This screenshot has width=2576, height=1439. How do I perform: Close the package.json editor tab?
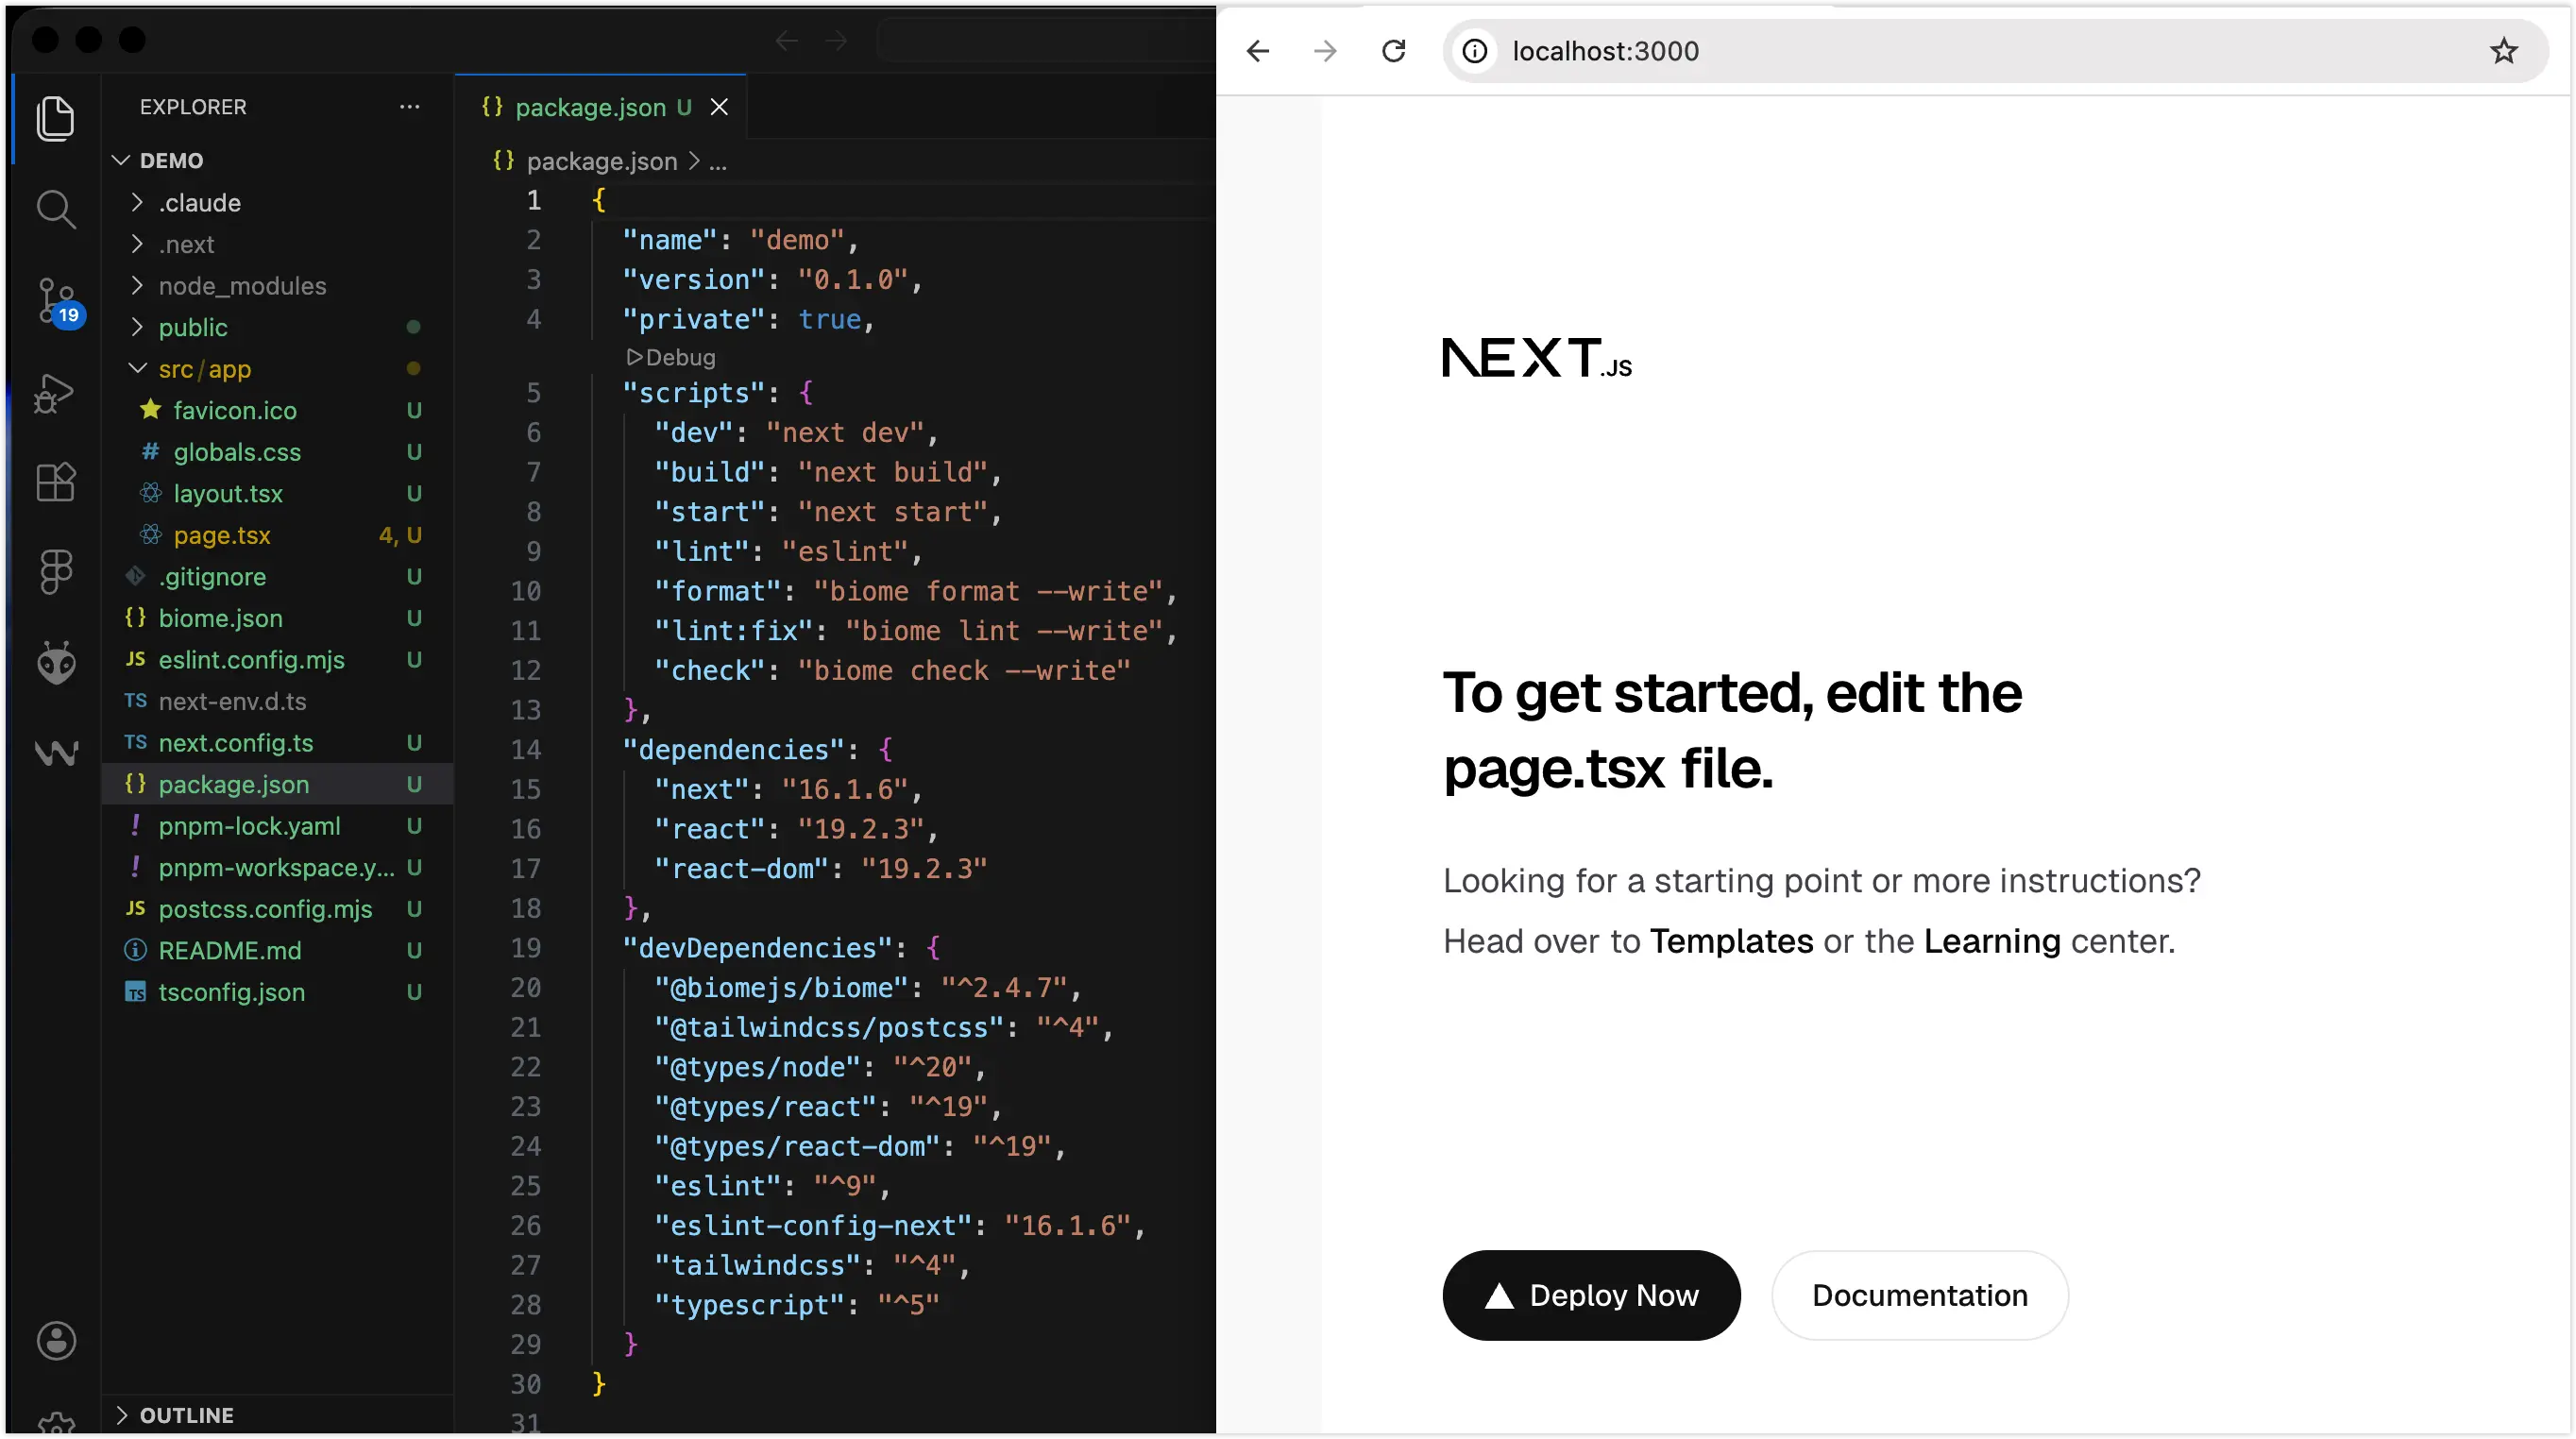coord(719,107)
